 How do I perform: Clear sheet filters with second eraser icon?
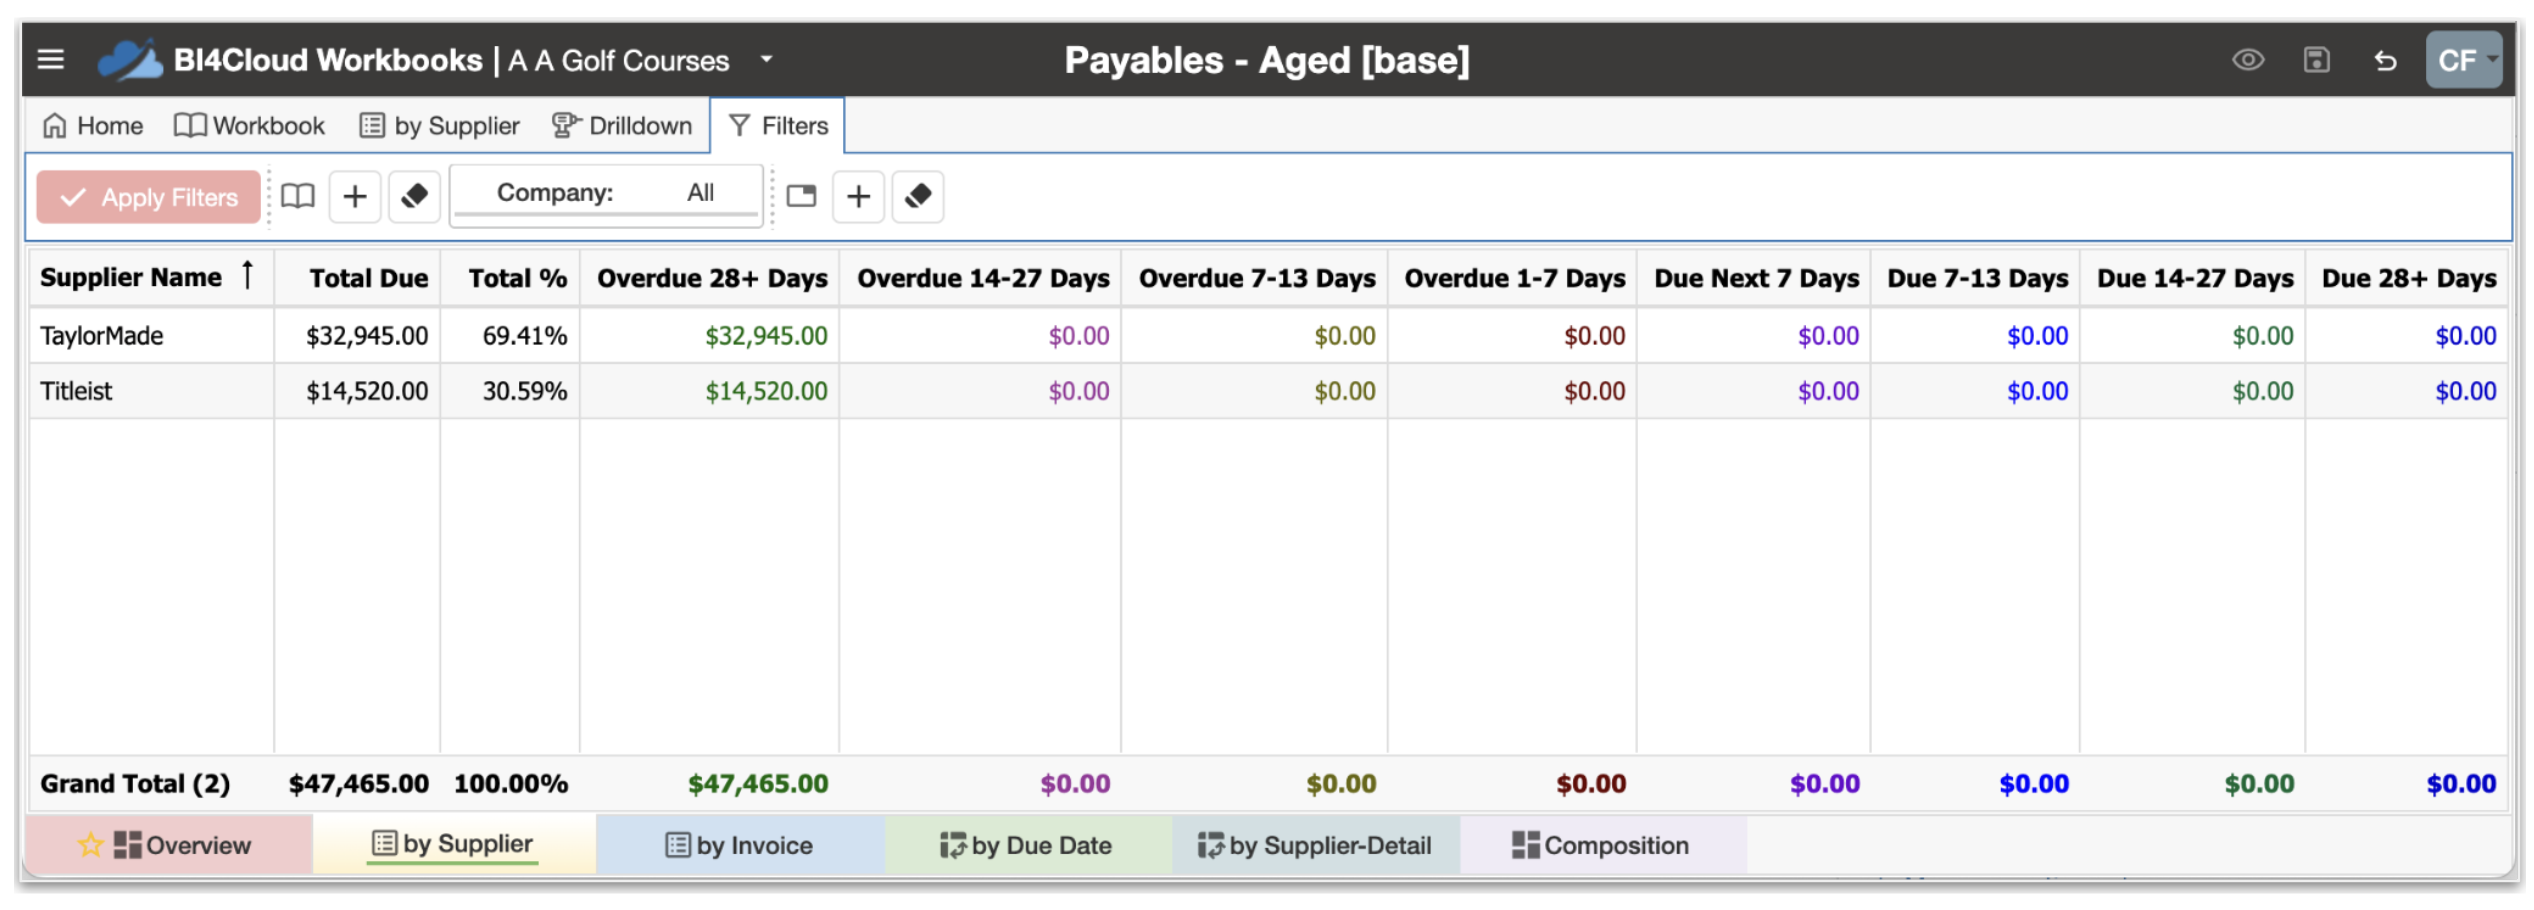918,196
